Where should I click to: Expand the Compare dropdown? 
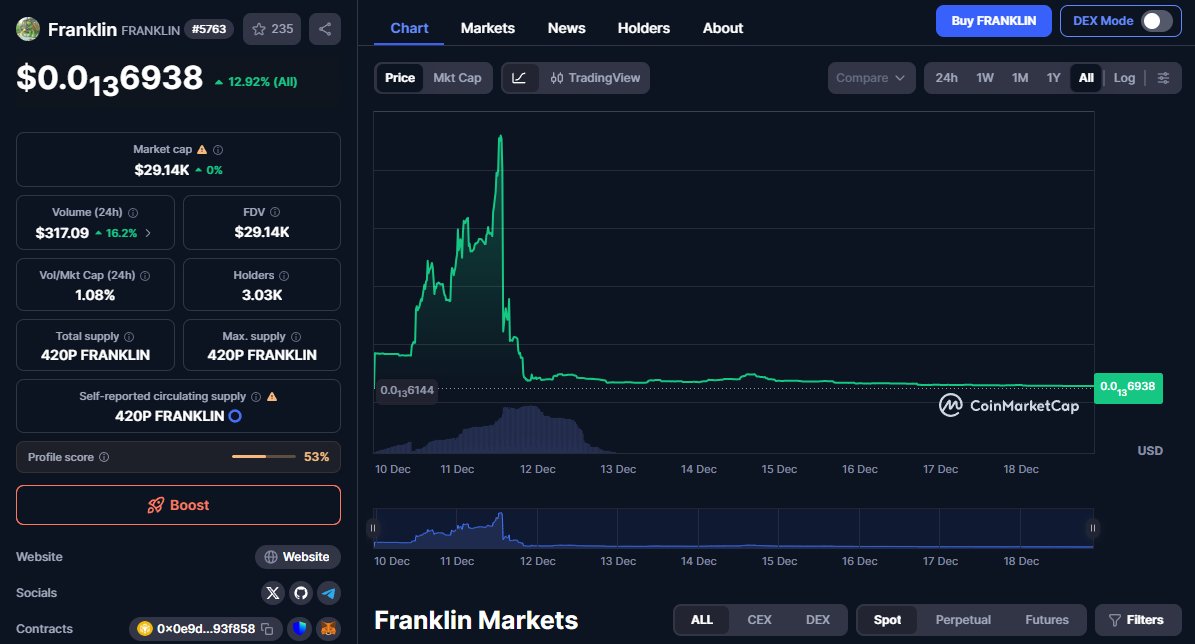pos(871,78)
